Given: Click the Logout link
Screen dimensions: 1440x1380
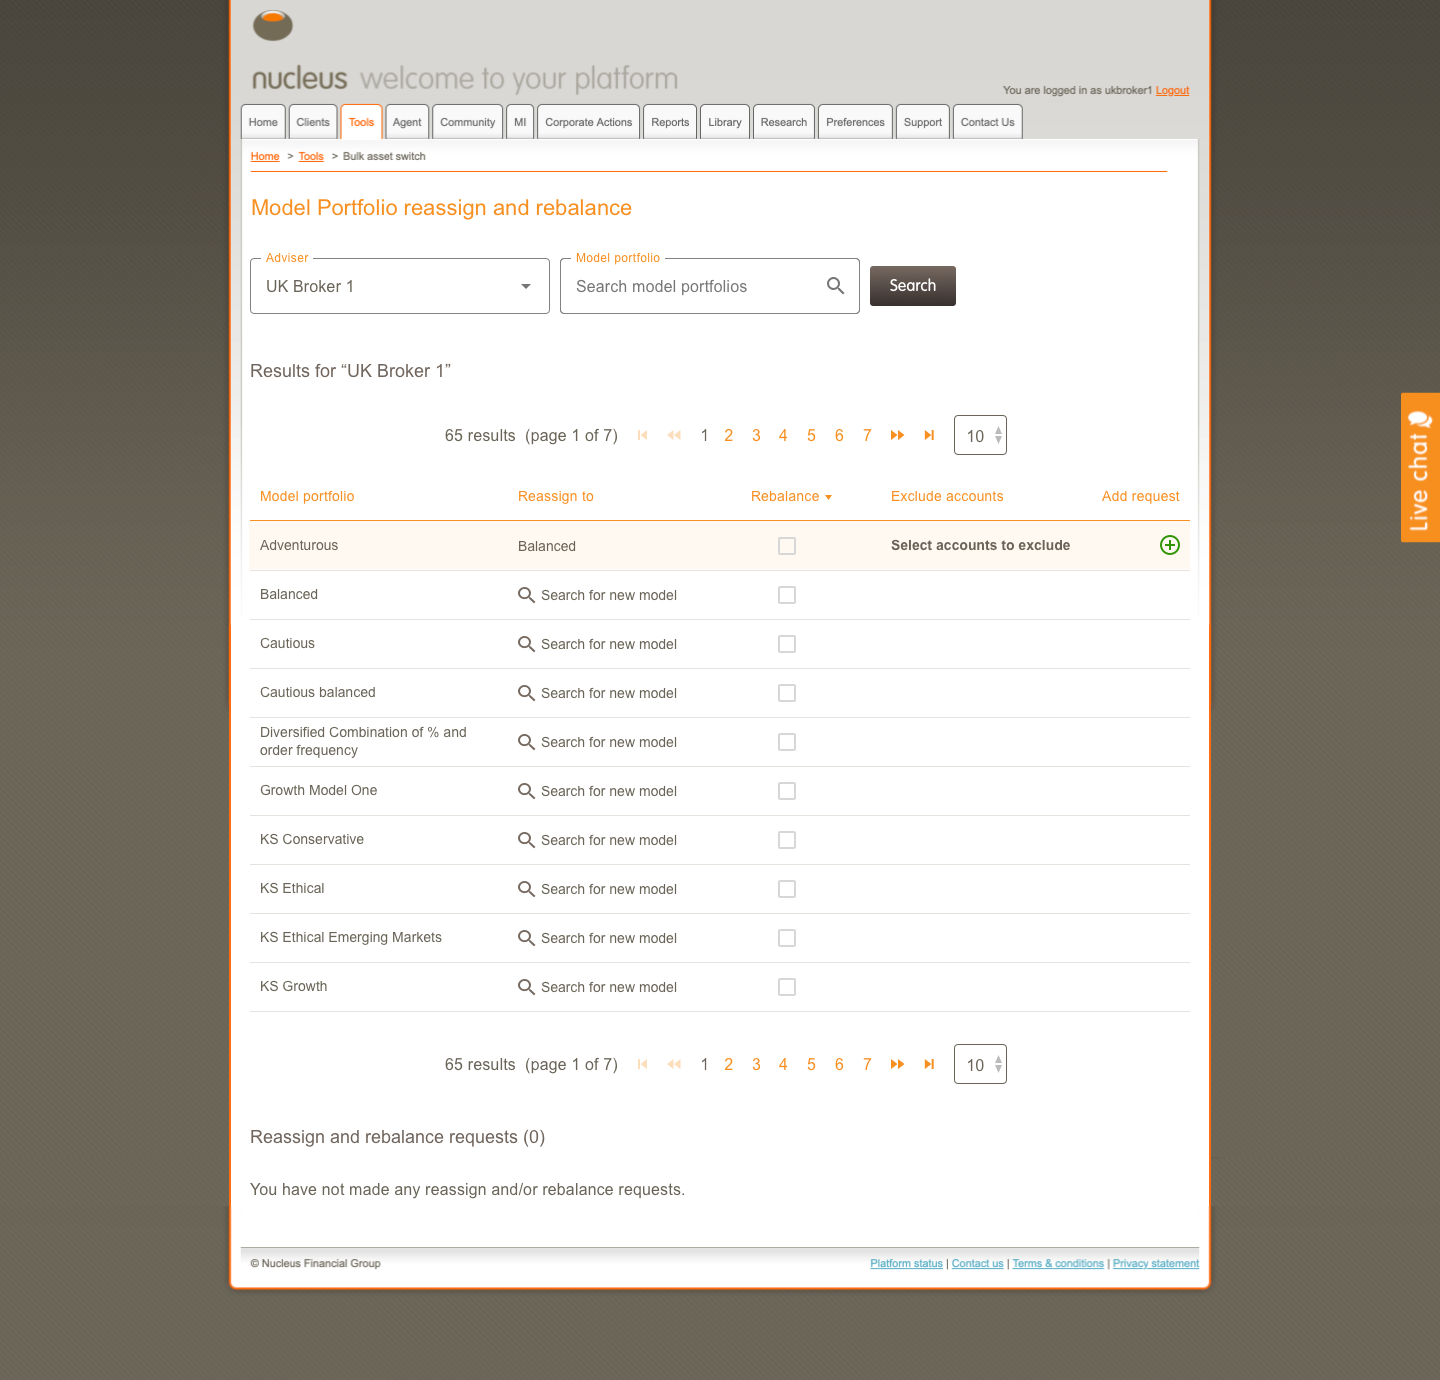Looking at the screenshot, I should (x=1172, y=90).
